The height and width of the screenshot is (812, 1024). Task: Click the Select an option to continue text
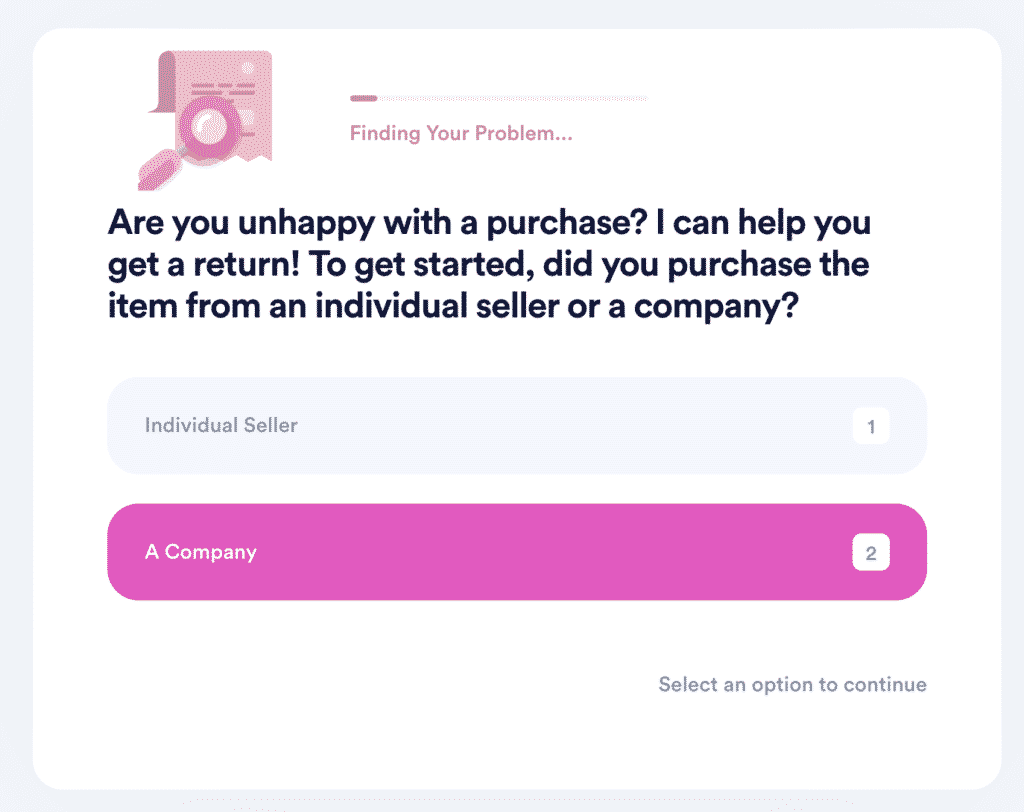pos(791,684)
